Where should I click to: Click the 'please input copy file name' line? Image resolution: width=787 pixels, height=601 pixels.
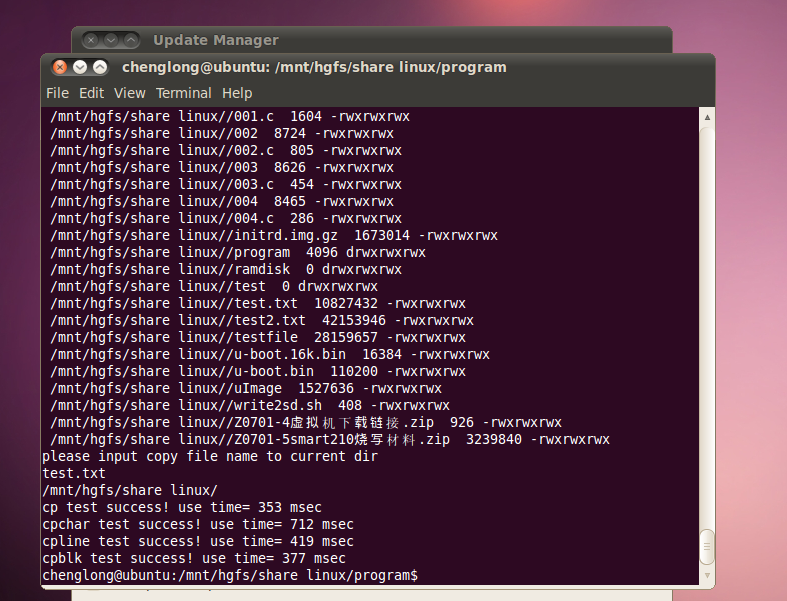pos(210,456)
